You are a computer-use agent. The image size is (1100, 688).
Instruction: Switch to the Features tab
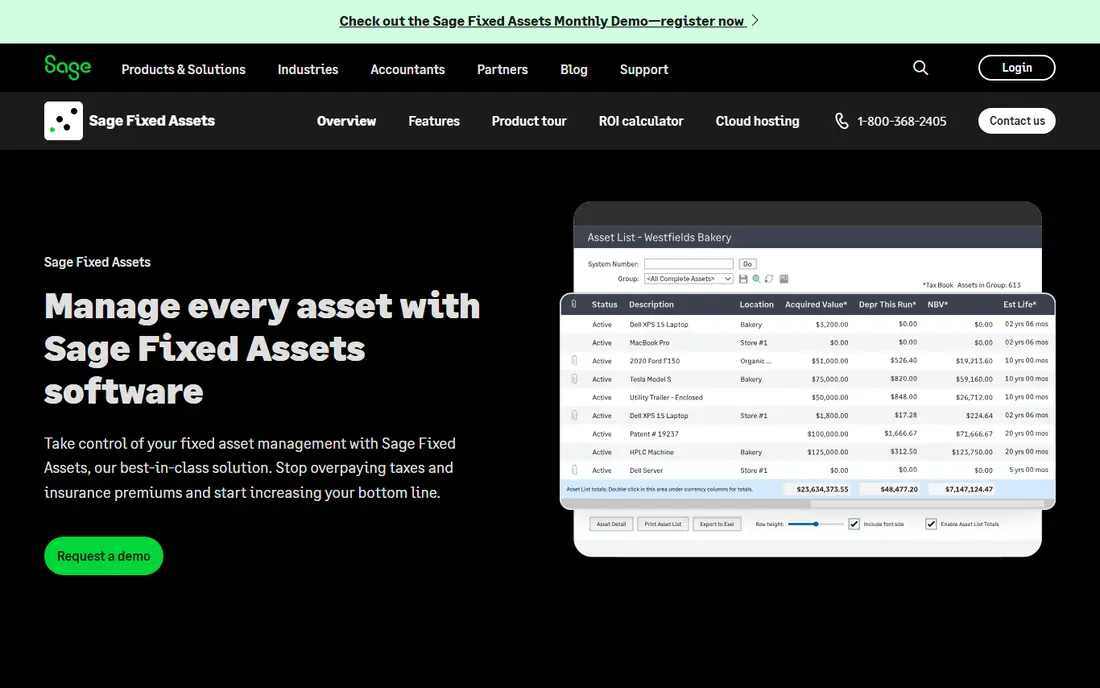tap(434, 121)
